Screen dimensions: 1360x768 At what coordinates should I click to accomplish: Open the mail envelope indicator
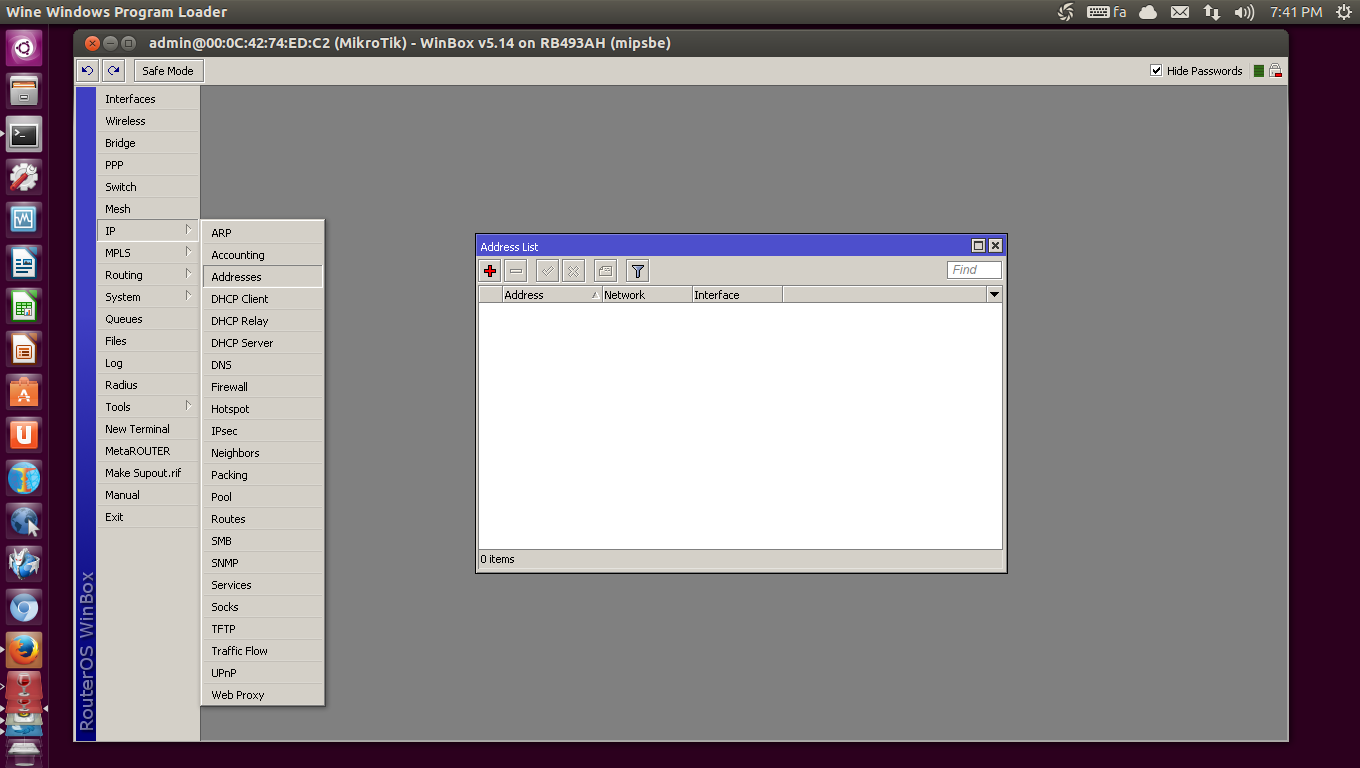(1180, 12)
